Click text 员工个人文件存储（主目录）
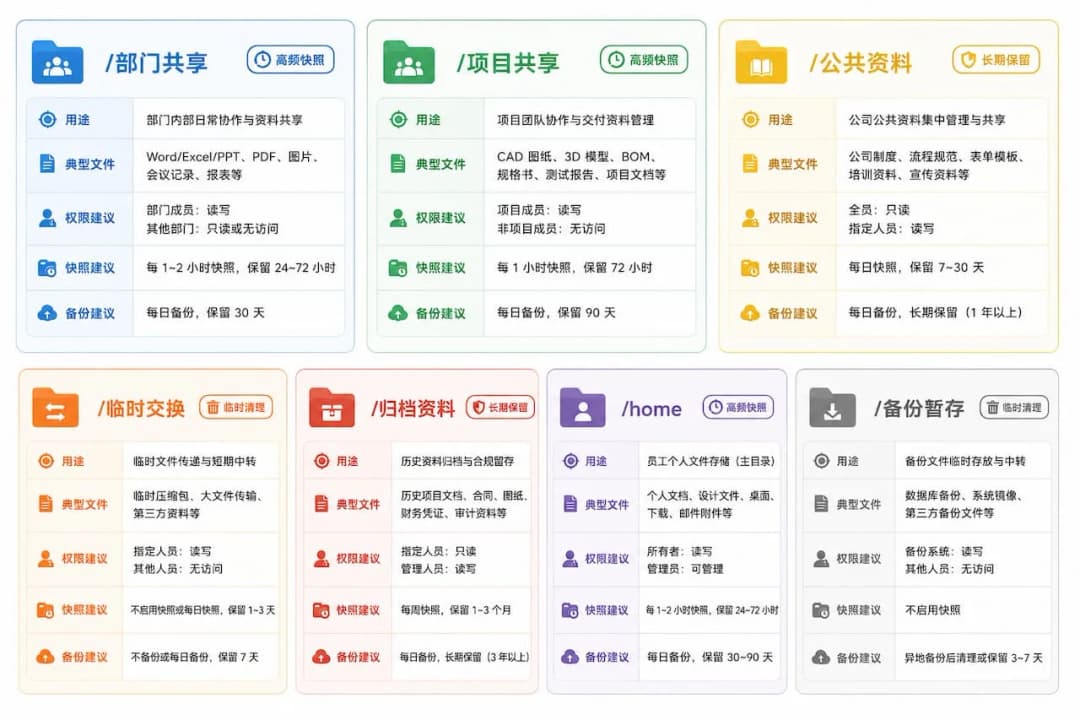This screenshot has height=720, width=1080. [712, 461]
